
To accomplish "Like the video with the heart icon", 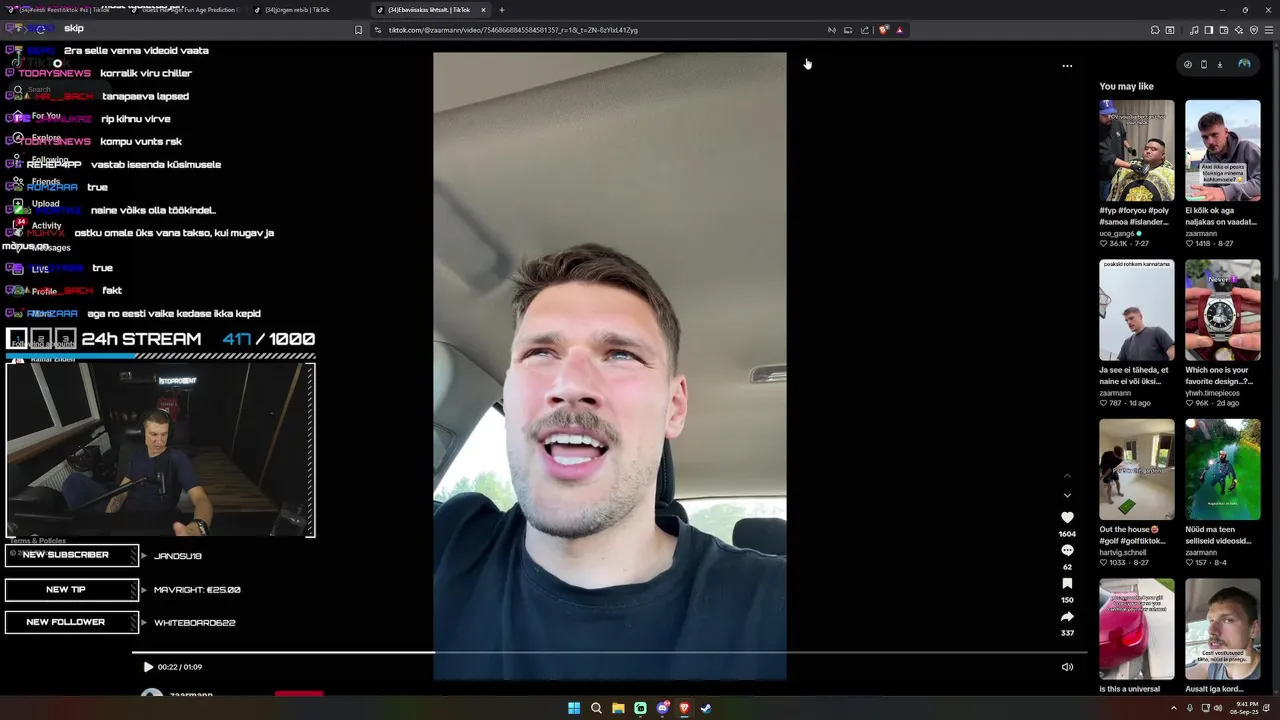I will click(1067, 518).
